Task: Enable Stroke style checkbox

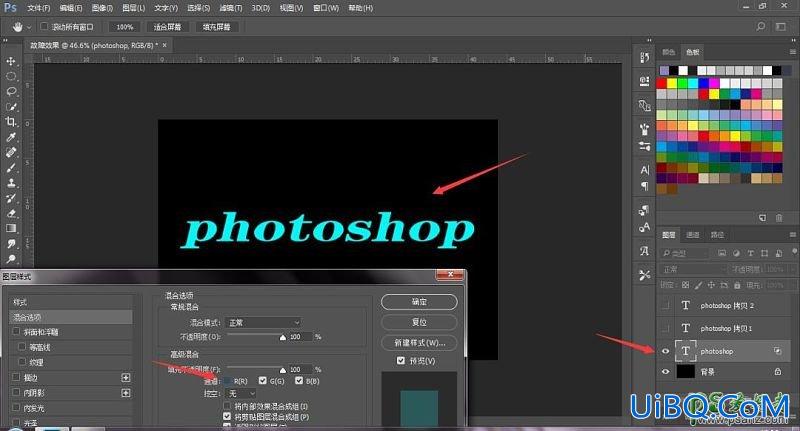Action: (16, 377)
